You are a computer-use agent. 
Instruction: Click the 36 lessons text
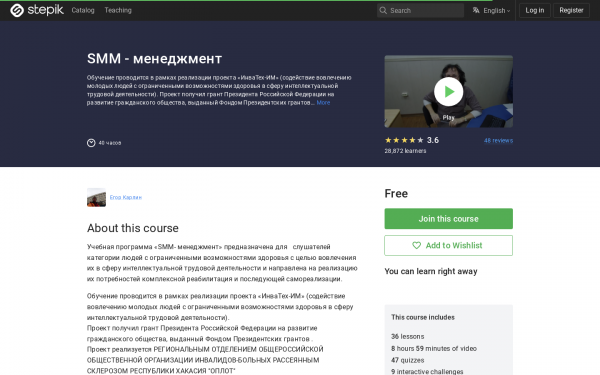[x=408, y=336]
